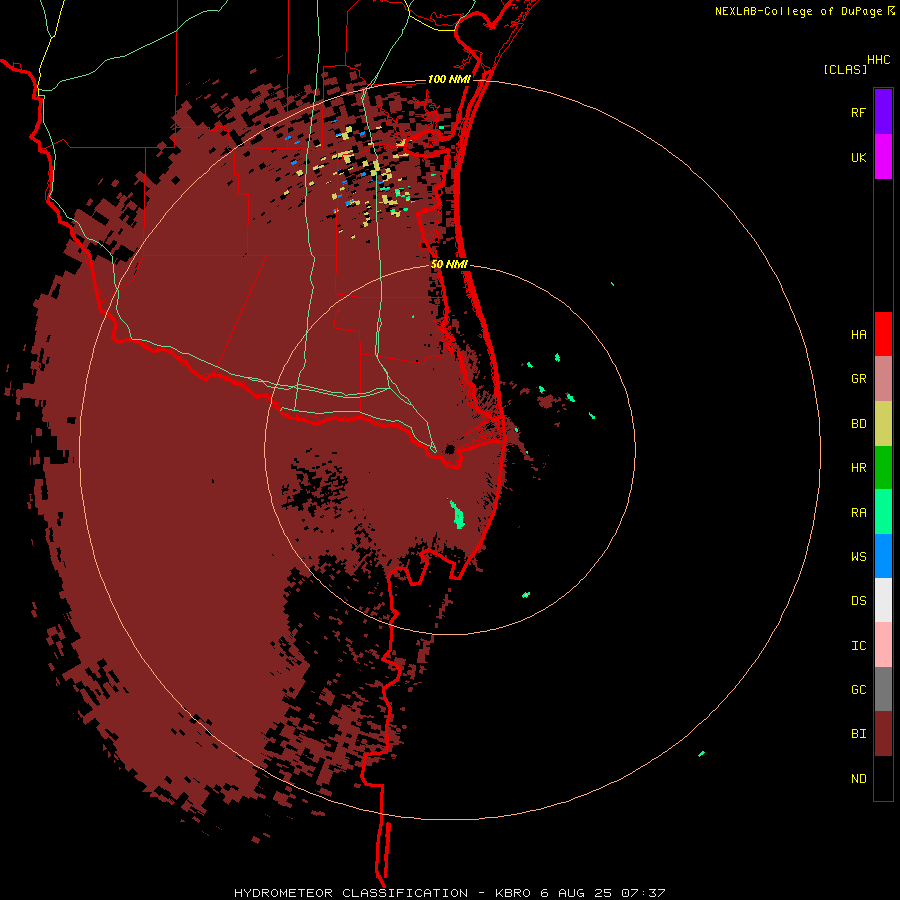Click the RF purple legend swatch
The image size is (900, 900).
[883, 112]
